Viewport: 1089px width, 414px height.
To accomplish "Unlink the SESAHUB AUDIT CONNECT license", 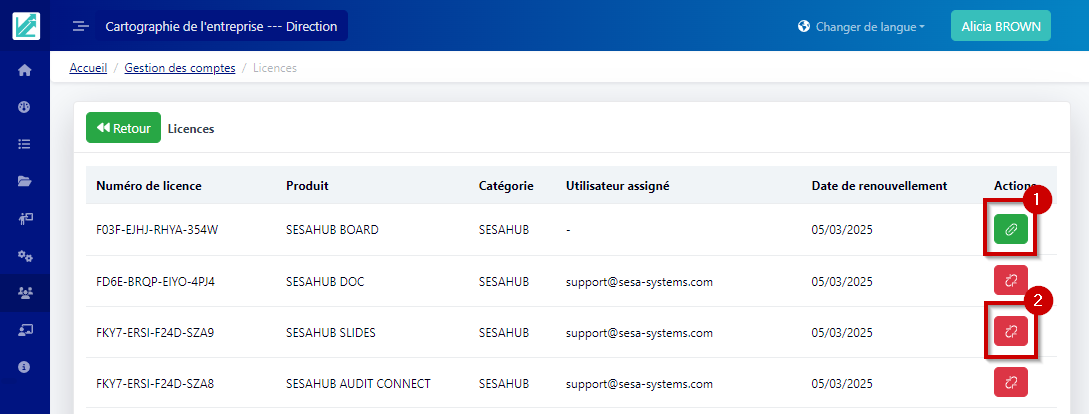I will click(1010, 382).
